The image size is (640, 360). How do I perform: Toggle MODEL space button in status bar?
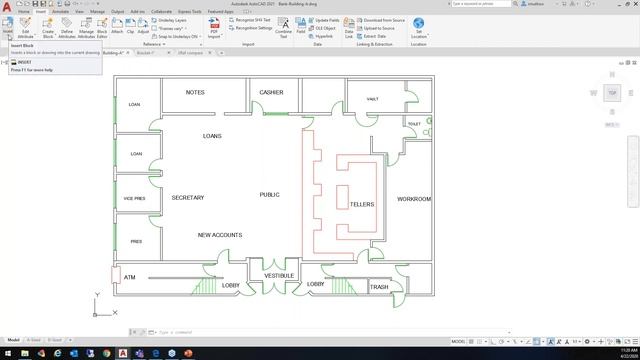(458, 341)
